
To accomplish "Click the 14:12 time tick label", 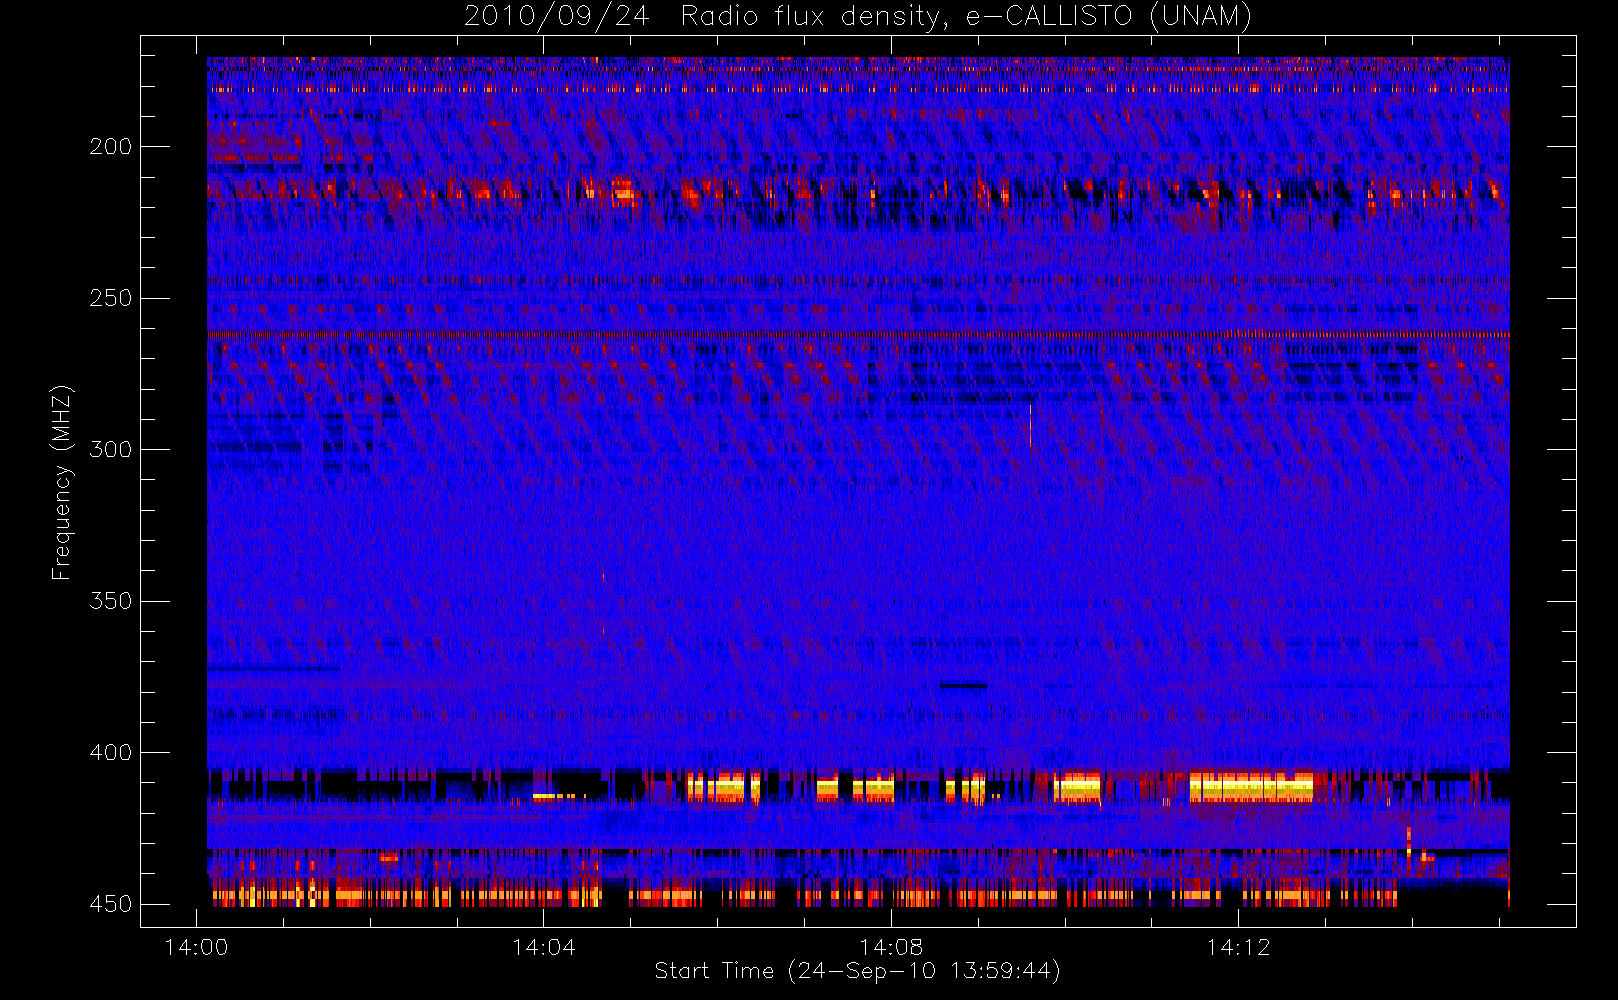I will coord(1238,947).
